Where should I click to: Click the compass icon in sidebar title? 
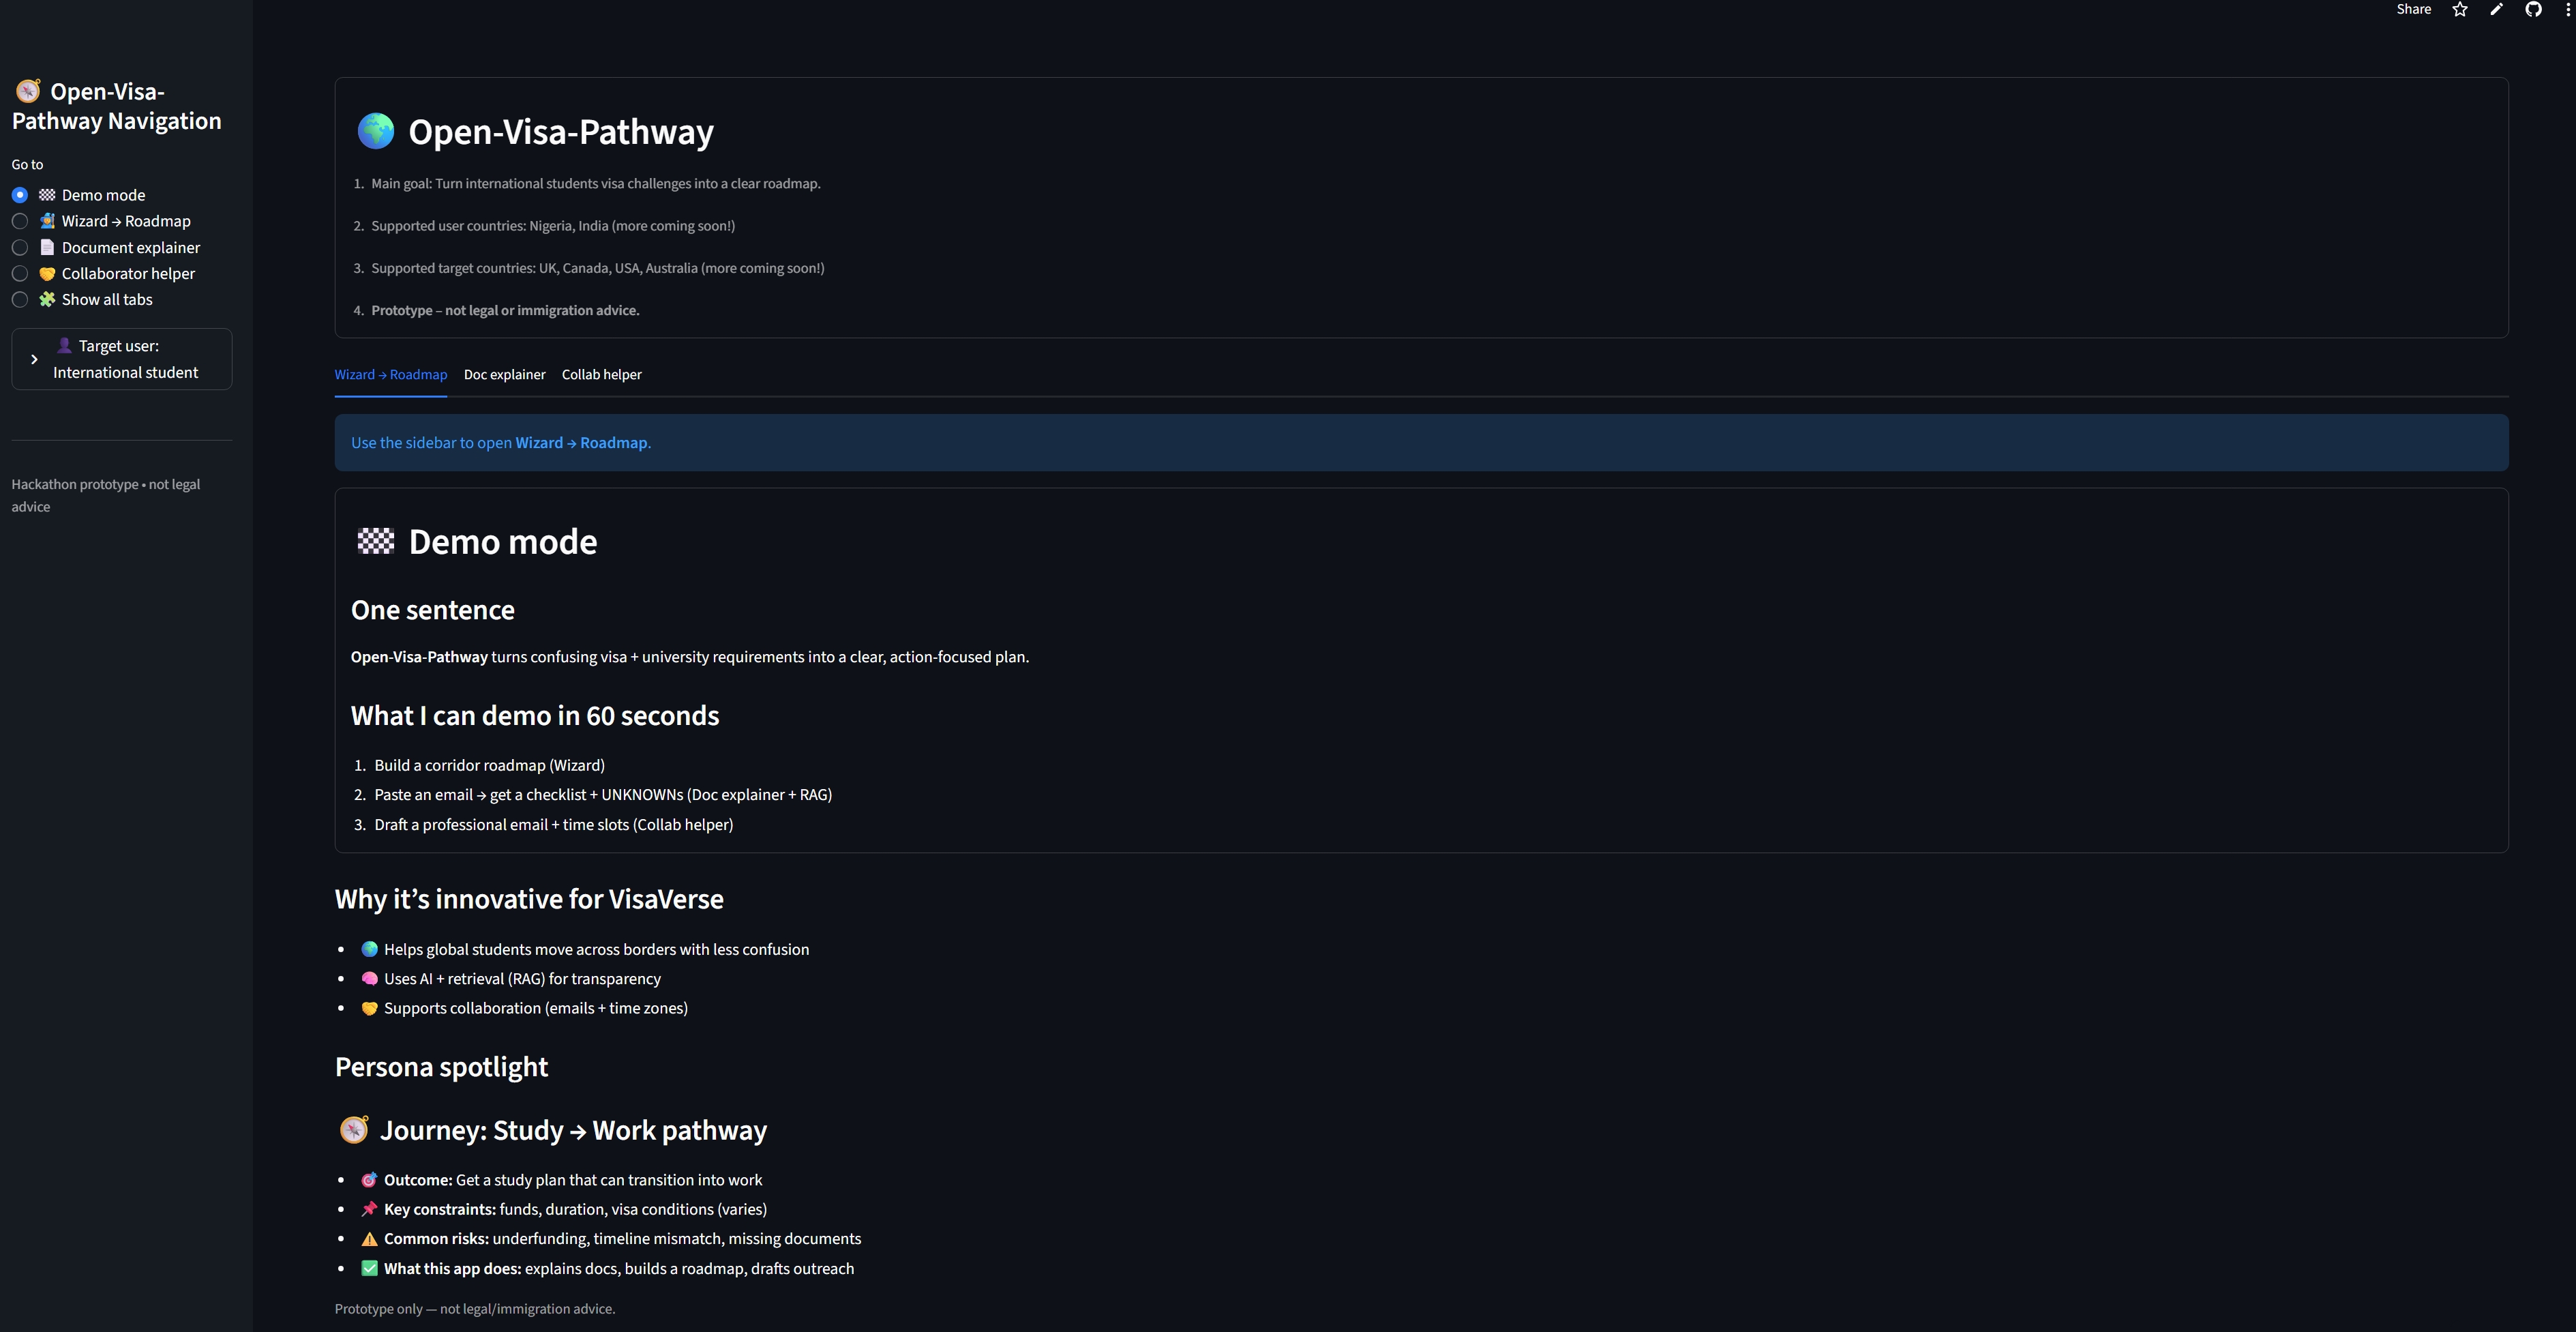pyautogui.click(x=28, y=91)
